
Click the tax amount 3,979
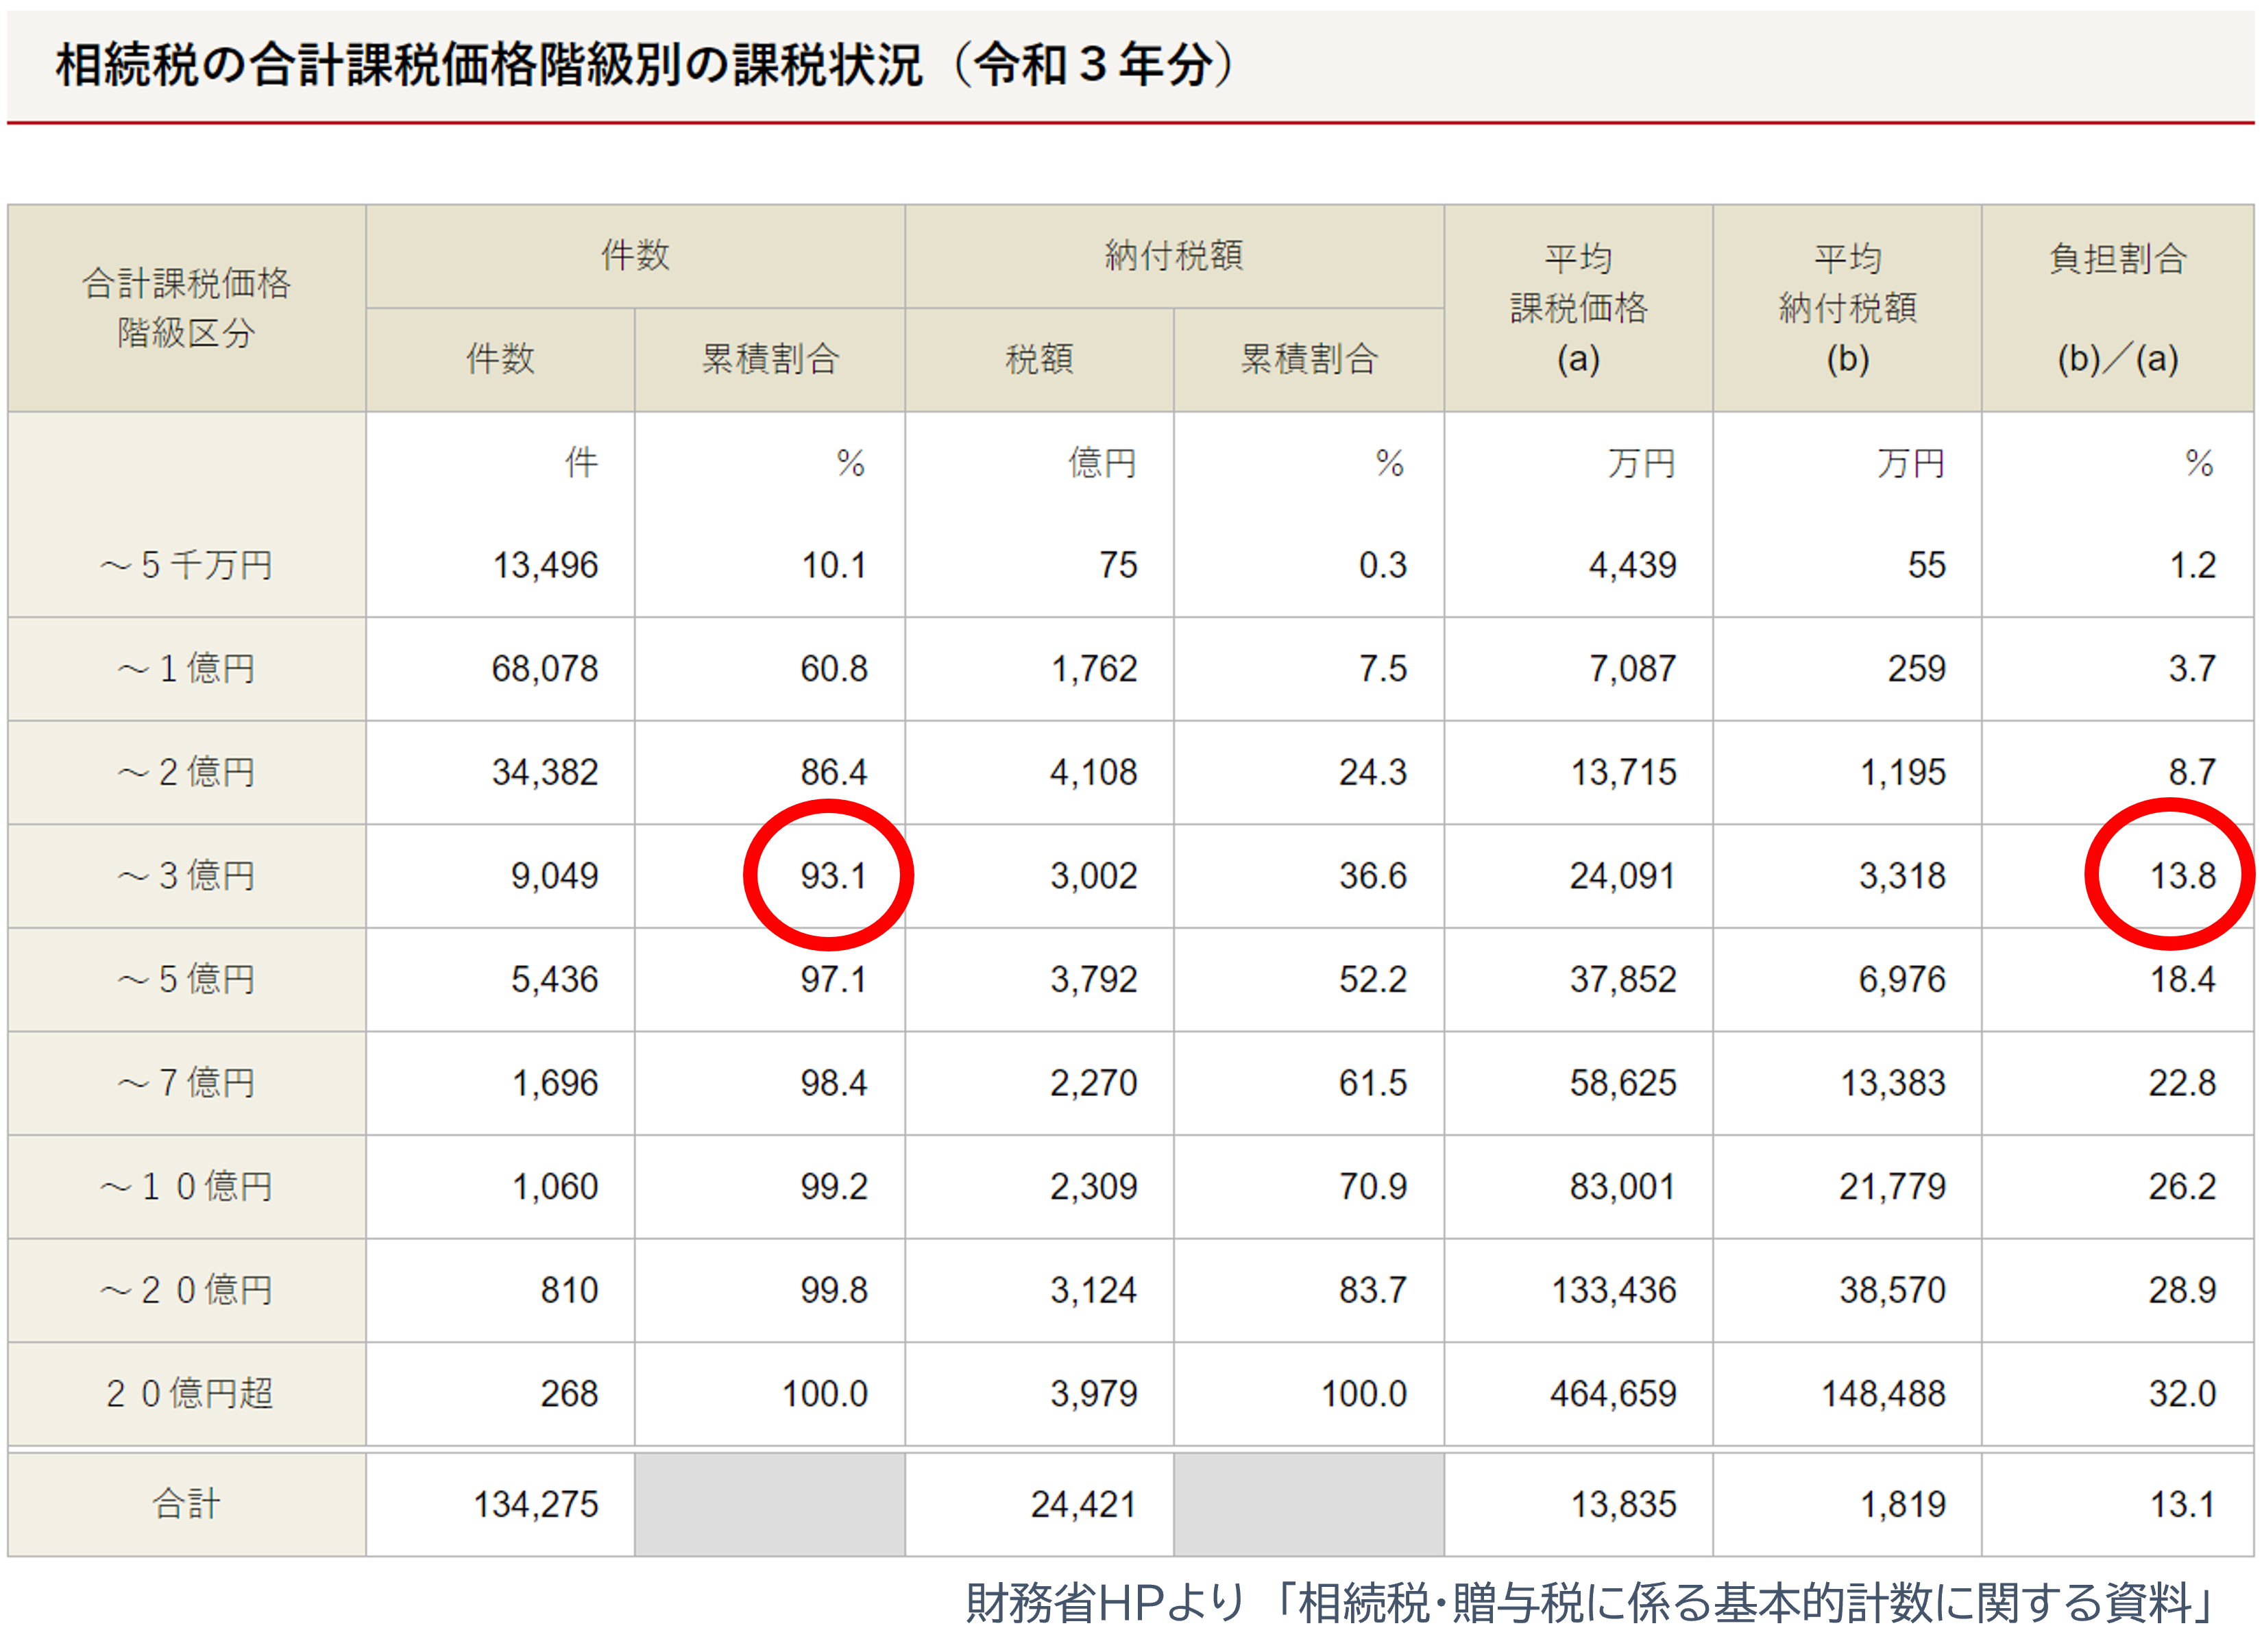tap(1094, 1394)
